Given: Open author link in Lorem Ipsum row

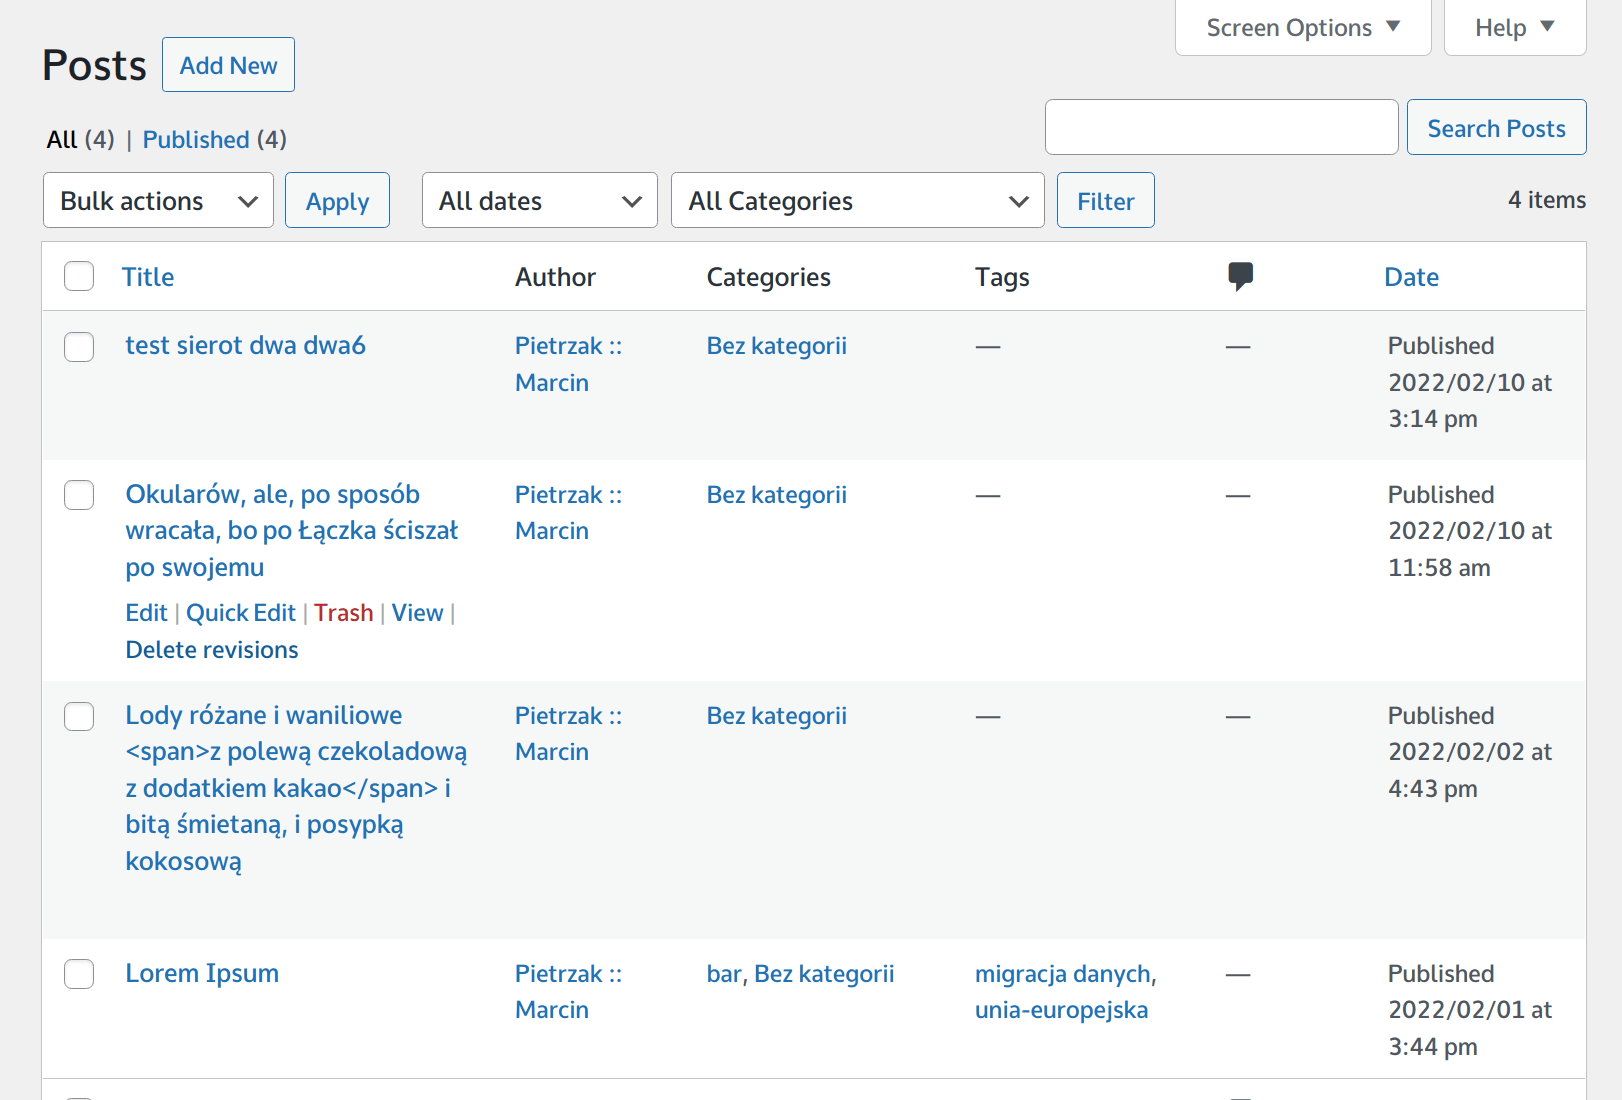Looking at the screenshot, I should click(568, 992).
